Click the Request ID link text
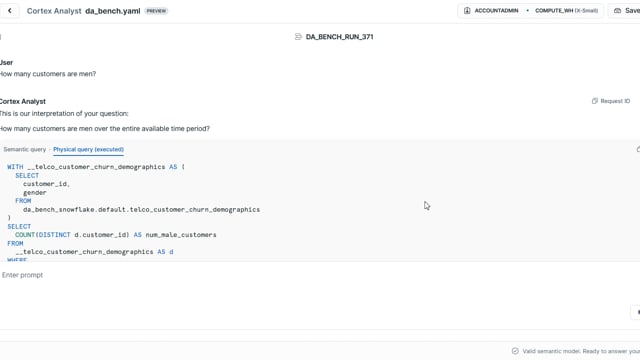640x360 pixels. click(x=615, y=101)
